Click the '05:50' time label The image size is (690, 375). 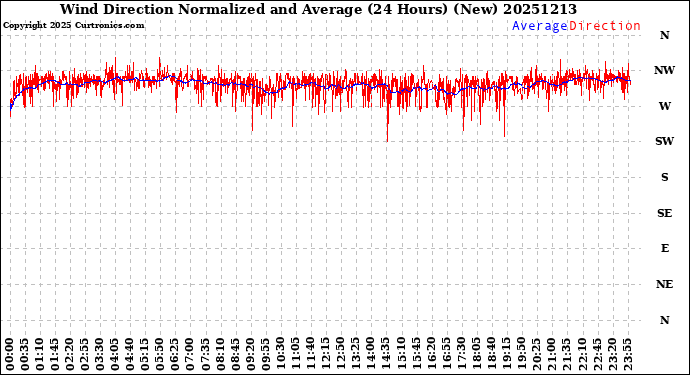pyautogui.click(x=160, y=354)
